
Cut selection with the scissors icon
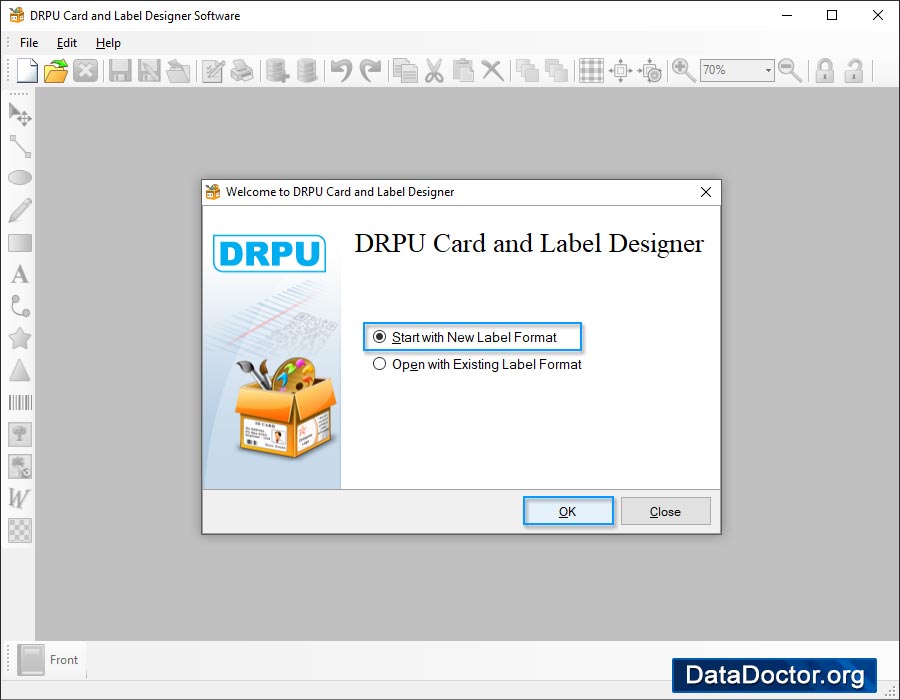click(435, 71)
